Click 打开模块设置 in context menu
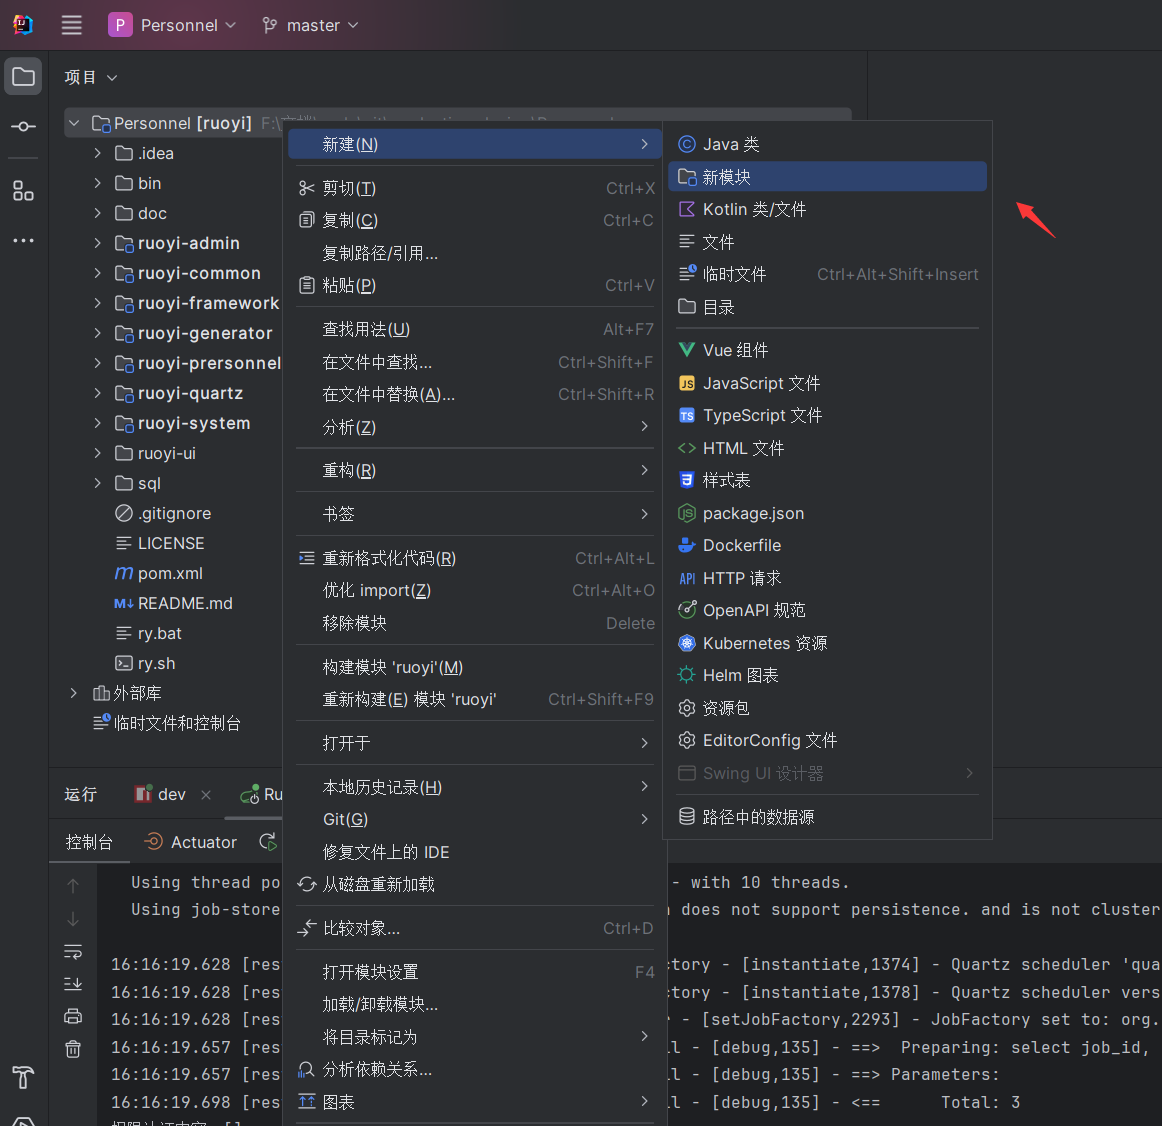Viewport: 1162px width, 1126px height. pyautogui.click(x=370, y=972)
